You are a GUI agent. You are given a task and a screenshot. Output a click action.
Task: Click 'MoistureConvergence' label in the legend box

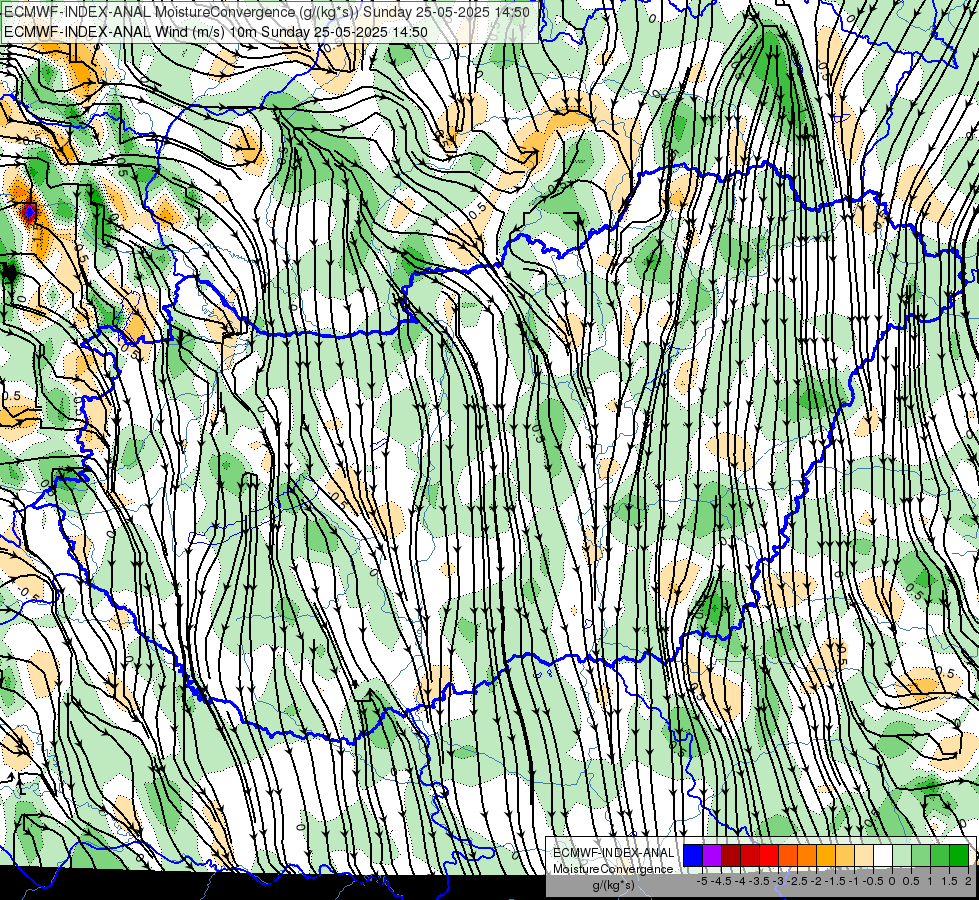coord(613,869)
